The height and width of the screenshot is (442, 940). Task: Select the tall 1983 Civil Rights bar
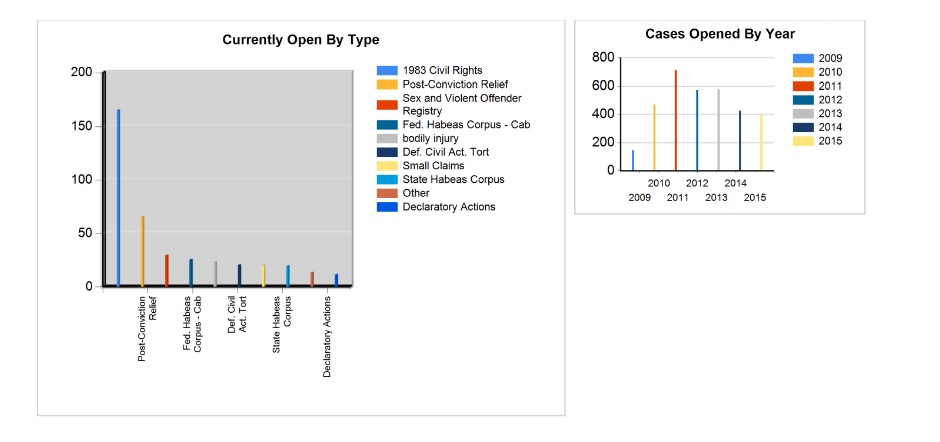[118, 198]
